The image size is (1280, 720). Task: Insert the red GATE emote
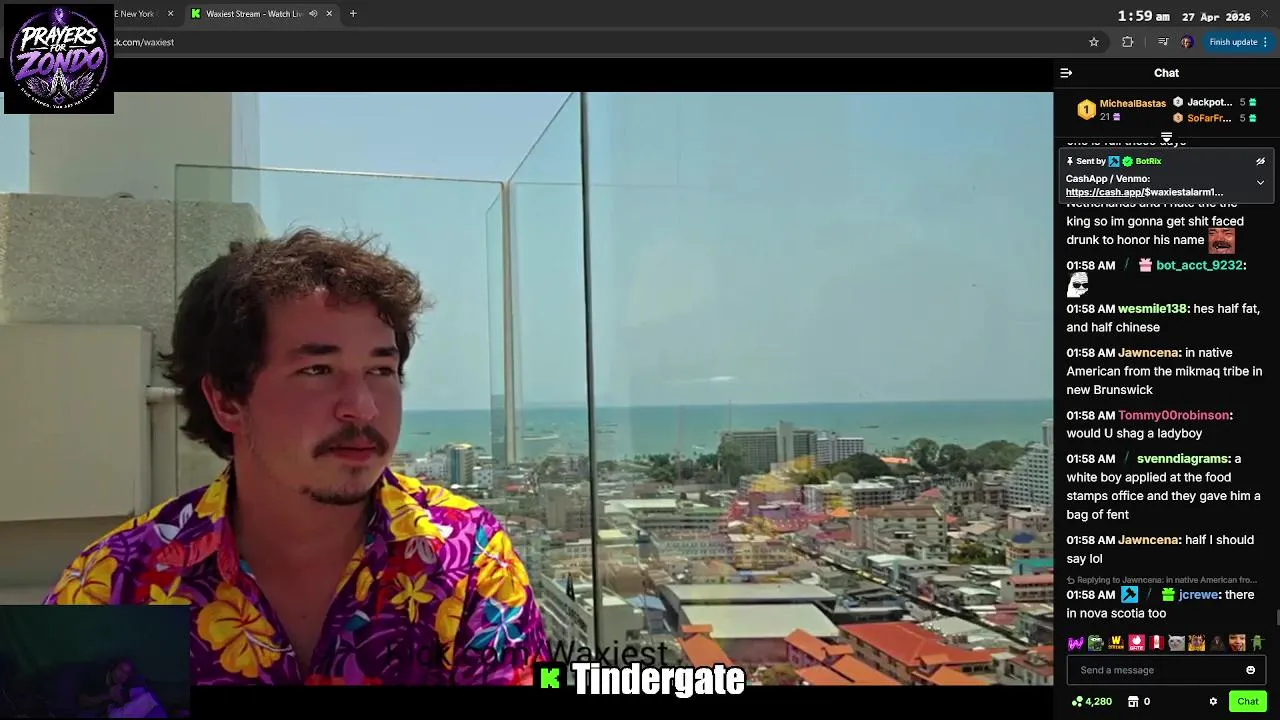[1136, 643]
